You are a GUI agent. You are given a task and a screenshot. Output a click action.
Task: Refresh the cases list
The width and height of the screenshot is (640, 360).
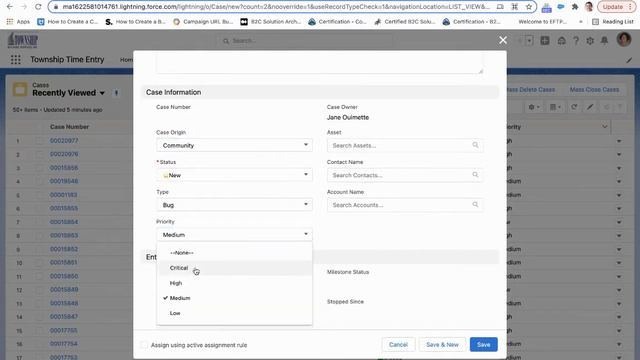tap(574, 107)
